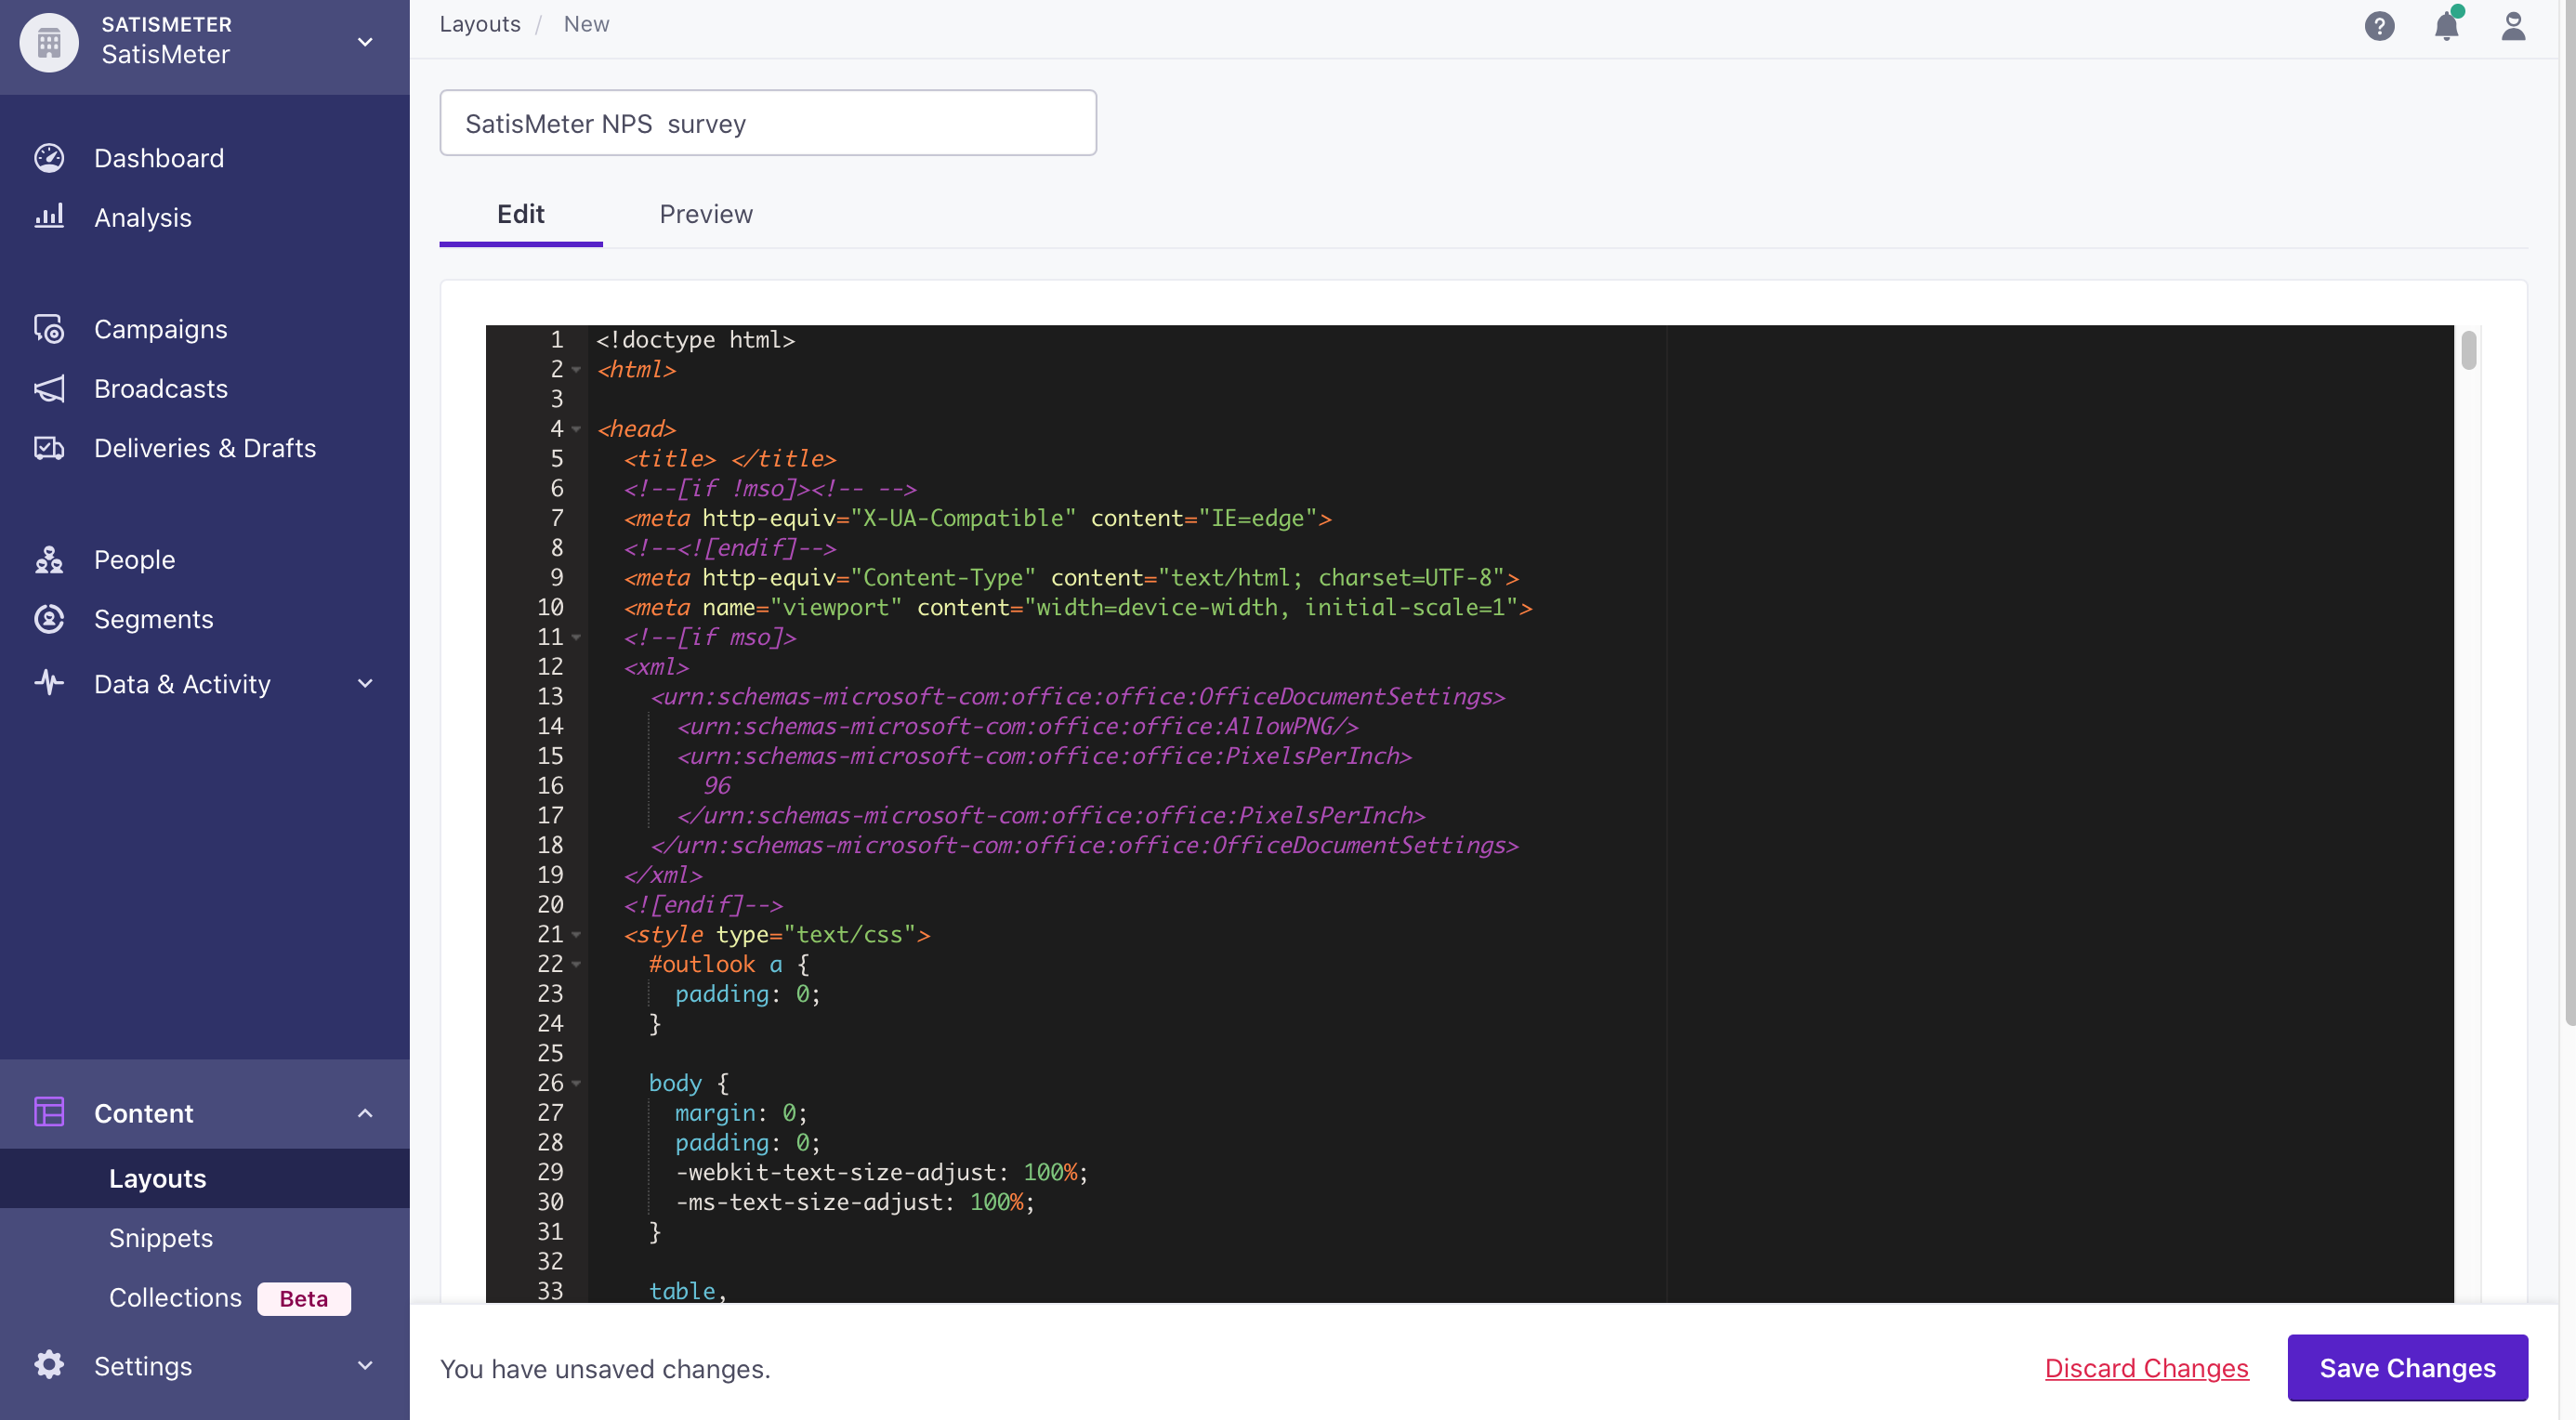Image resolution: width=2576 pixels, height=1420 pixels.
Task: Switch to the Edit tab
Action: [521, 214]
